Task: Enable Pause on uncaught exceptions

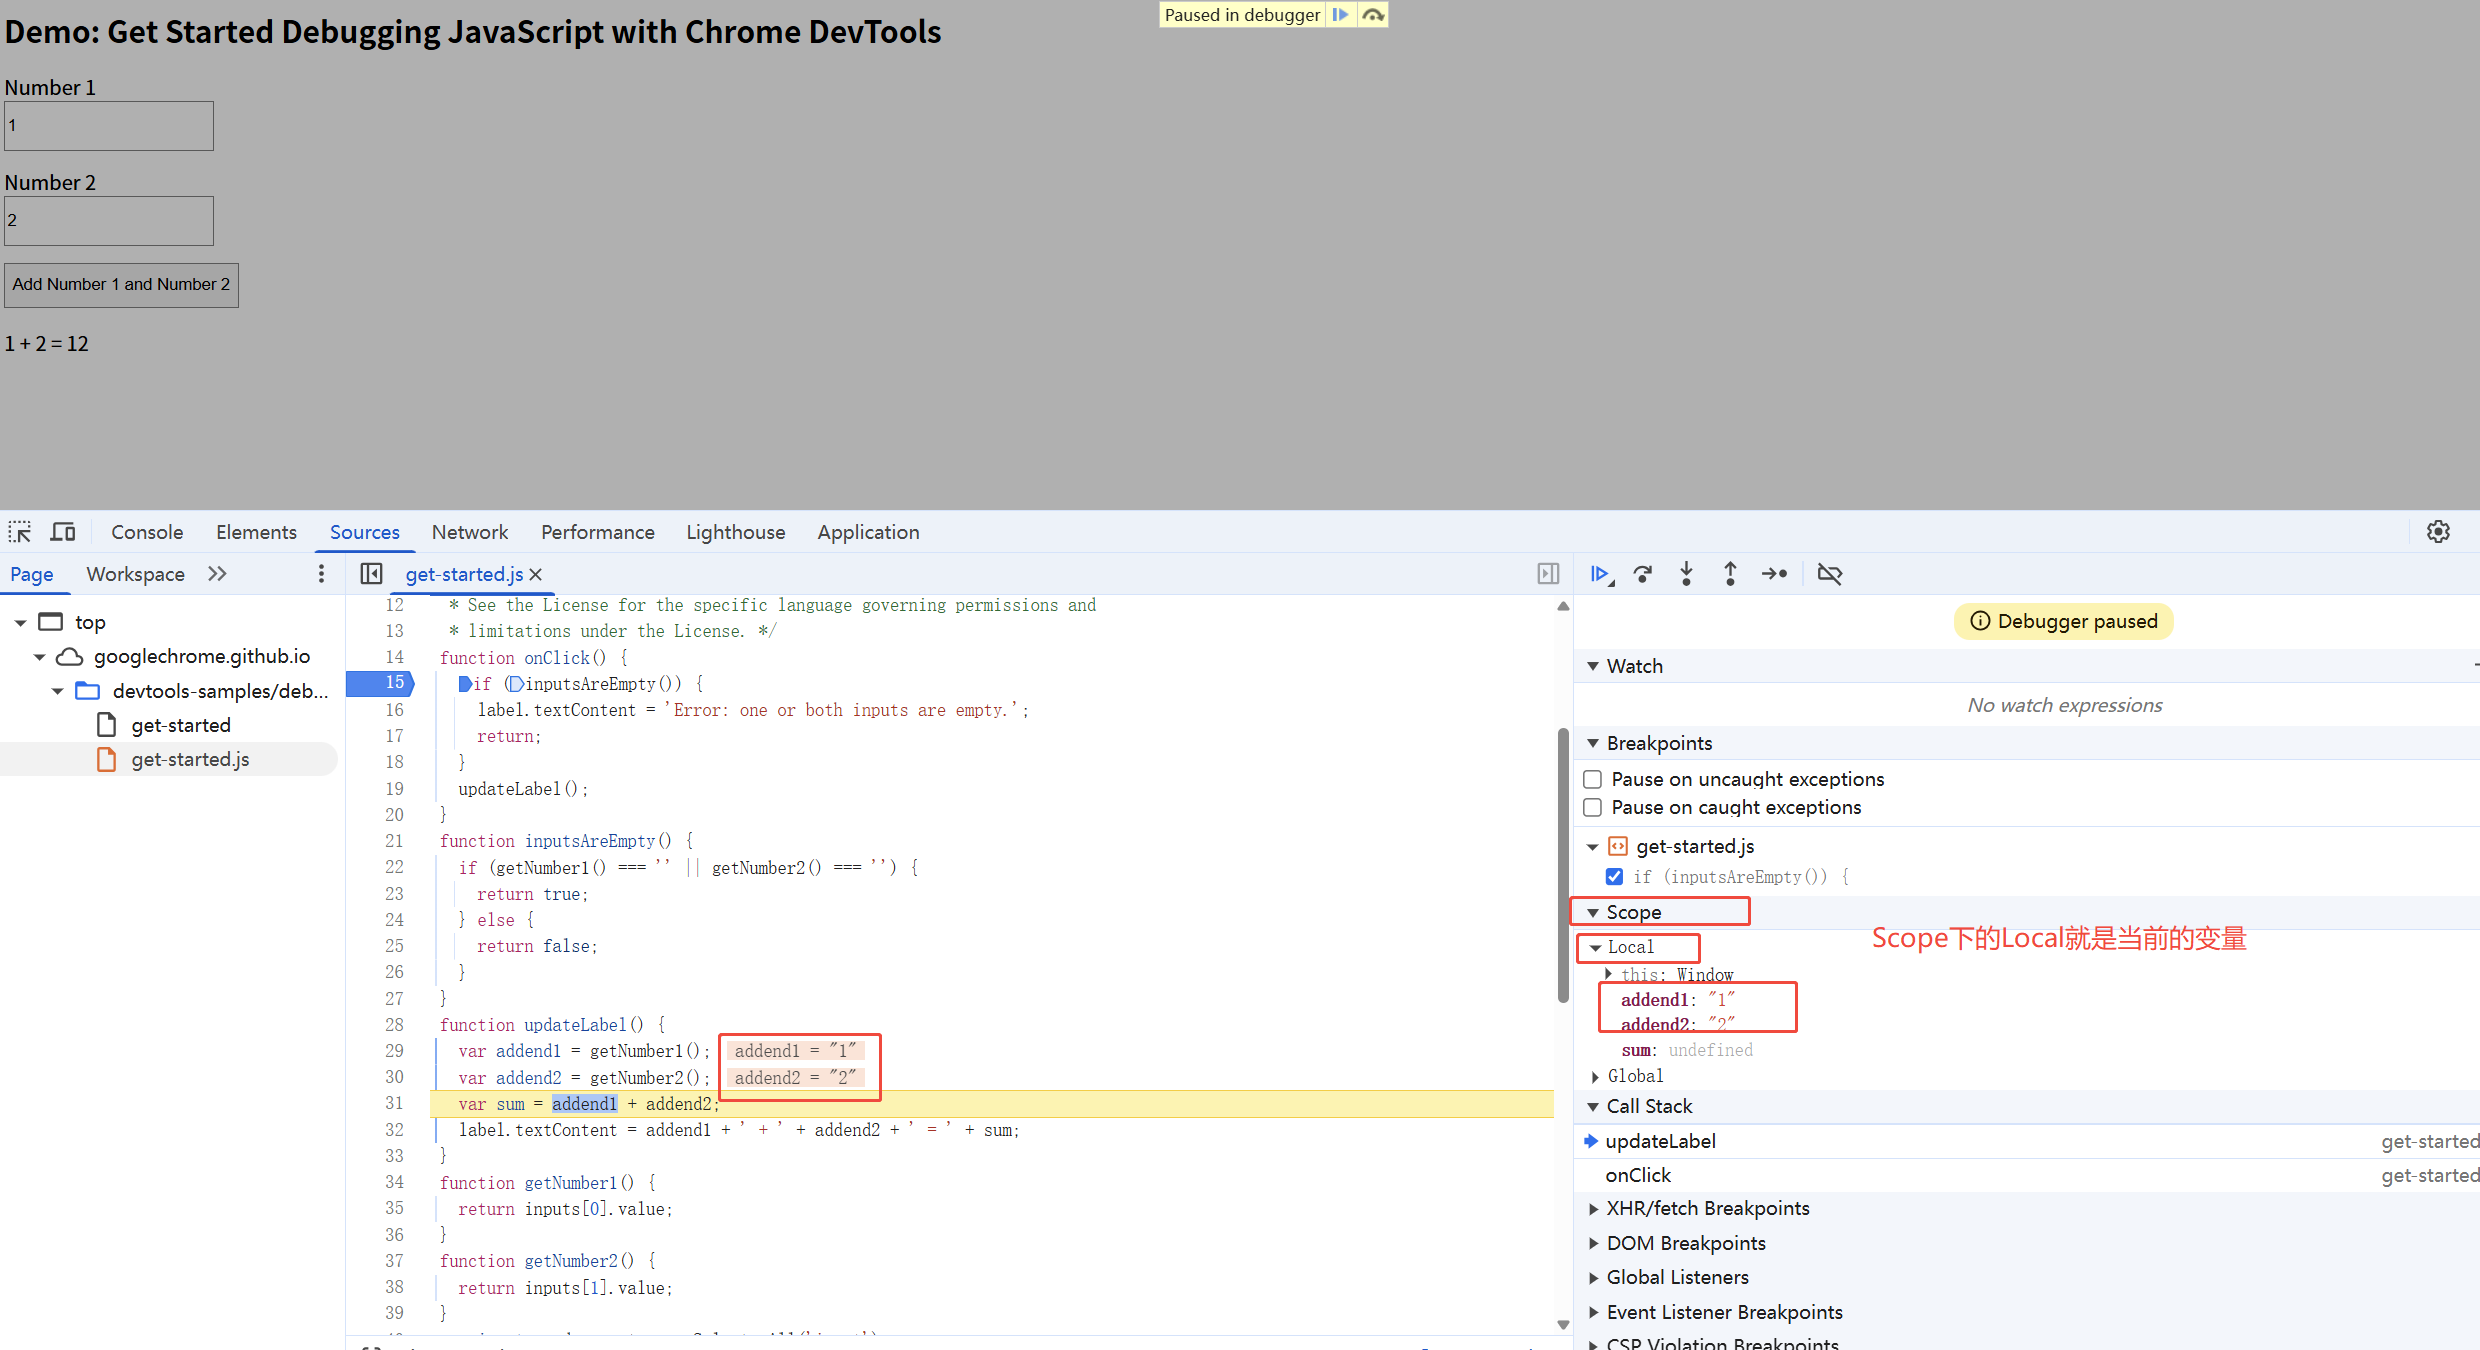Action: point(1593,779)
